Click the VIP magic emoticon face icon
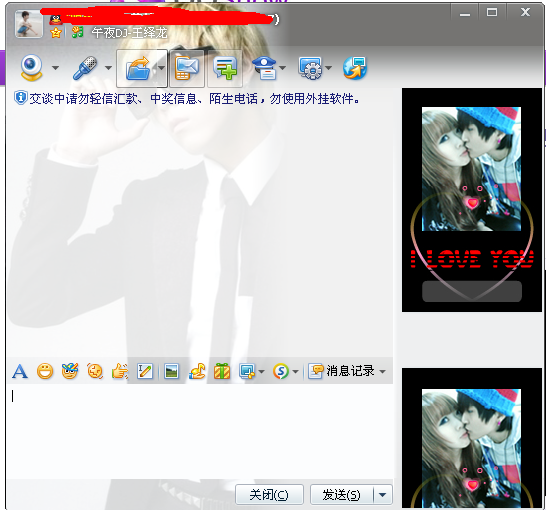The width and height of the screenshot is (546, 510). (70, 371)
